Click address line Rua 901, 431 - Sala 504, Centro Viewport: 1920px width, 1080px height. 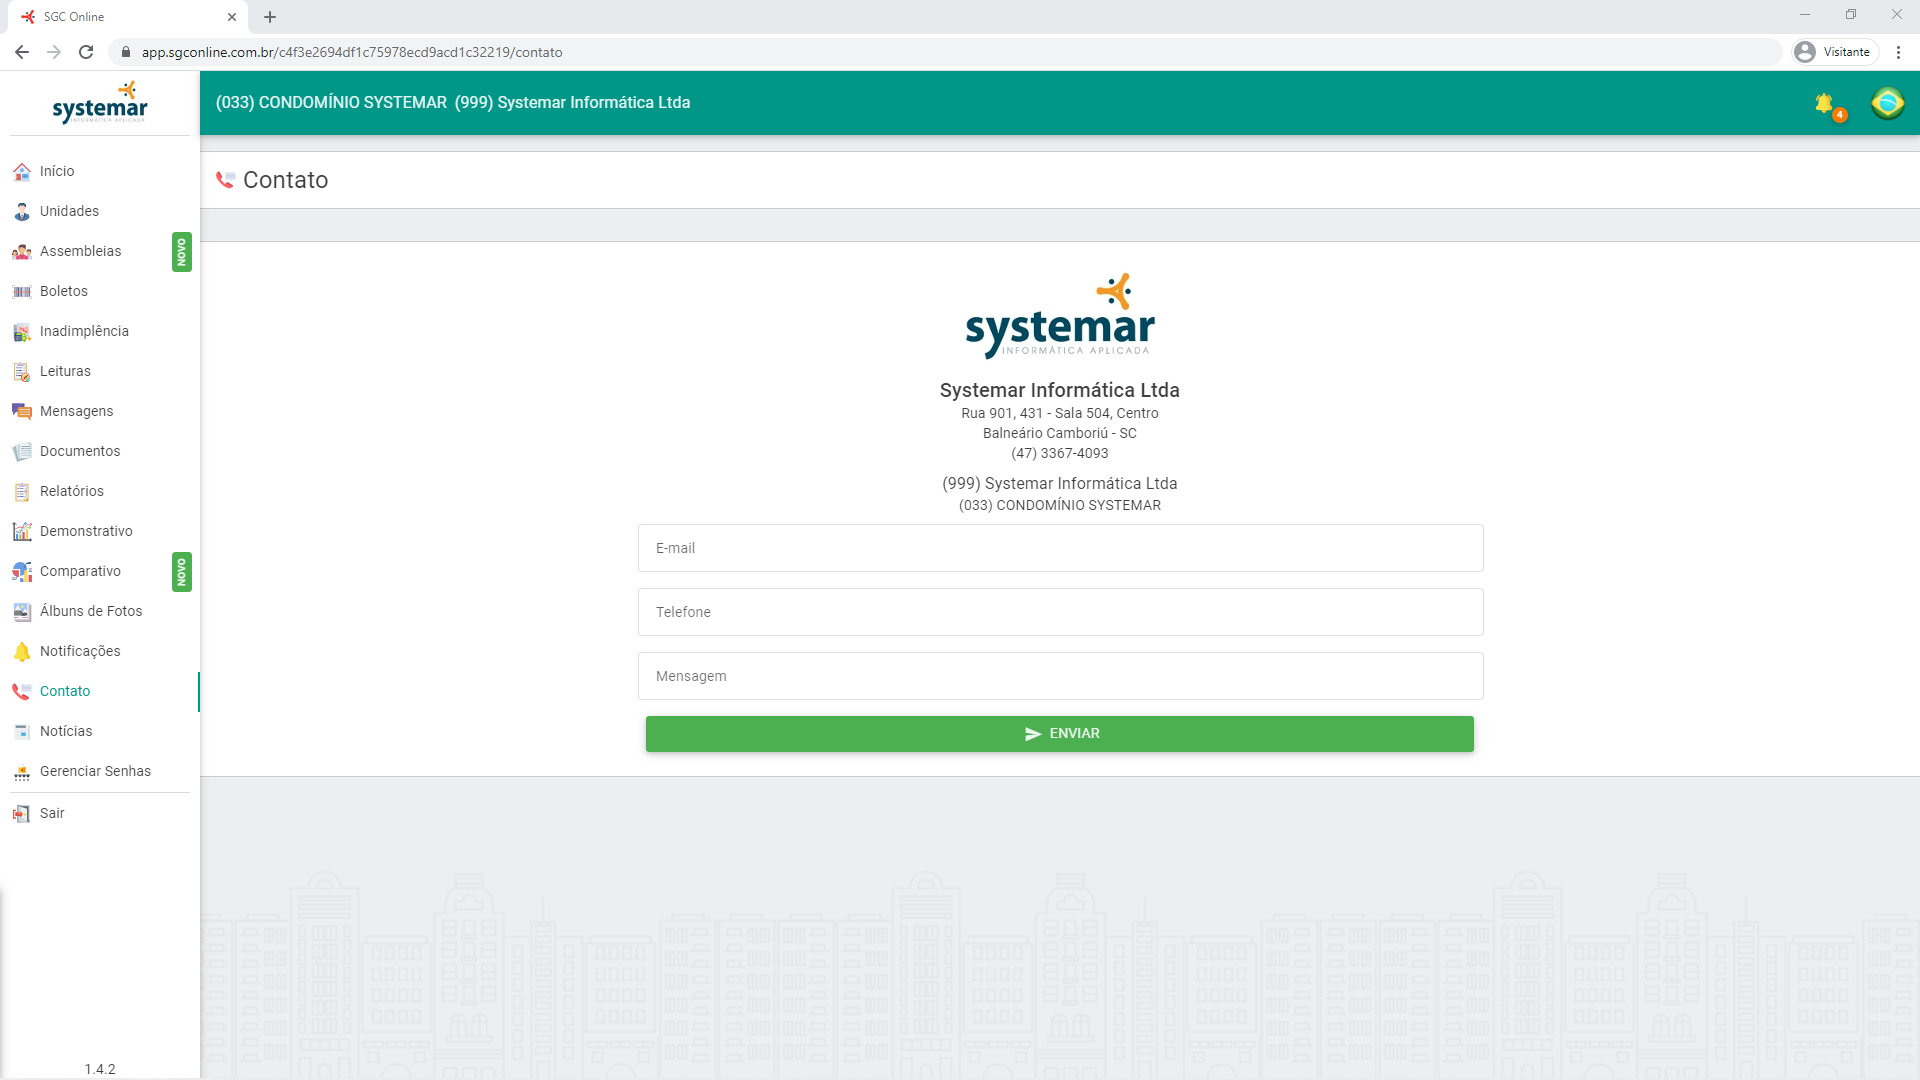pyautogui.click(x=1060, y=413)
